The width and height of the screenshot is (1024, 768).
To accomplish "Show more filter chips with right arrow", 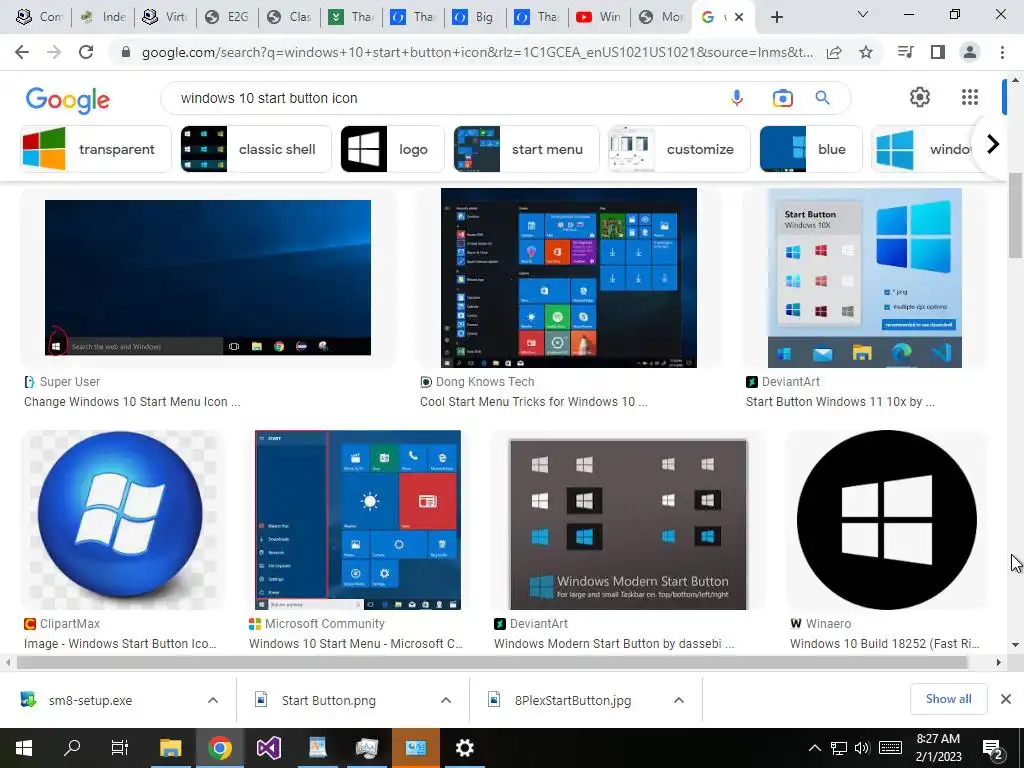I will click(992, 144).
